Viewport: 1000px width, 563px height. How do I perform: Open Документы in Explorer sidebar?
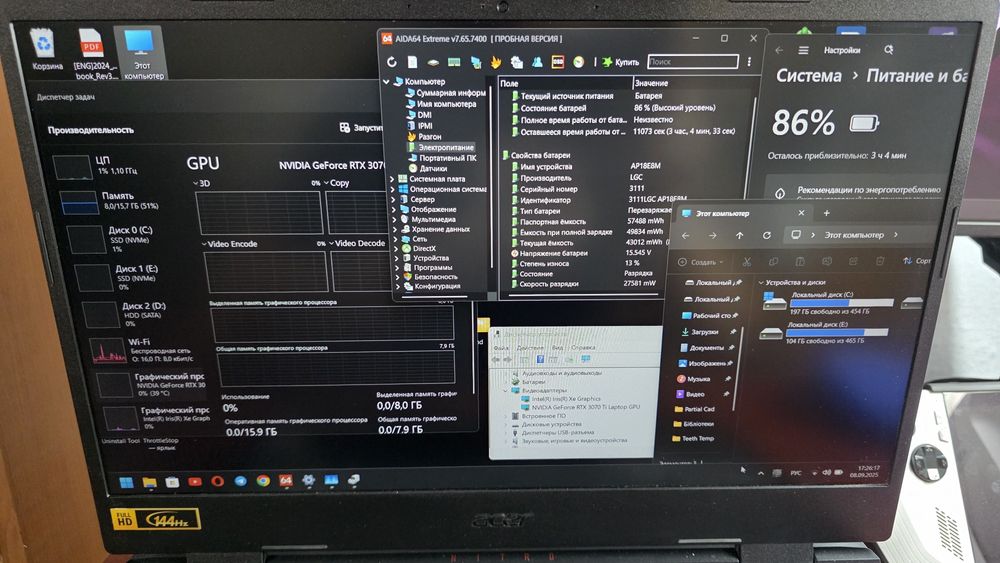tap(706, 347)
